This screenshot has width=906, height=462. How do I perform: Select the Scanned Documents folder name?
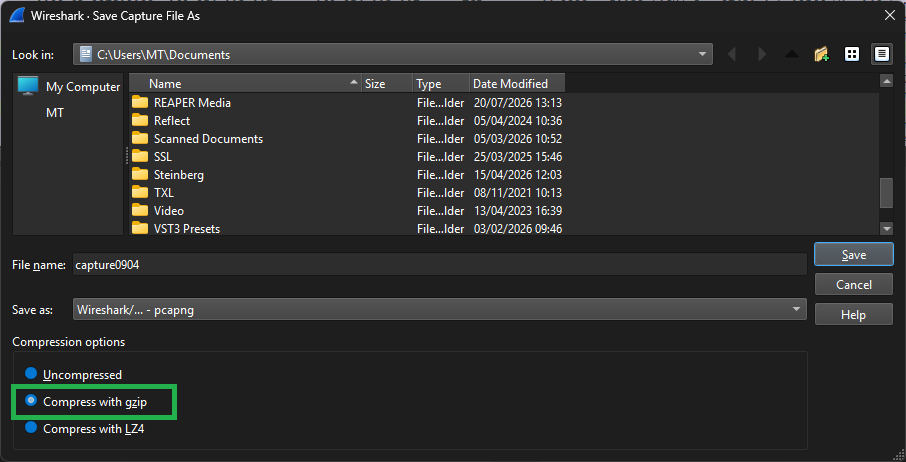click(x=208, y=139)
